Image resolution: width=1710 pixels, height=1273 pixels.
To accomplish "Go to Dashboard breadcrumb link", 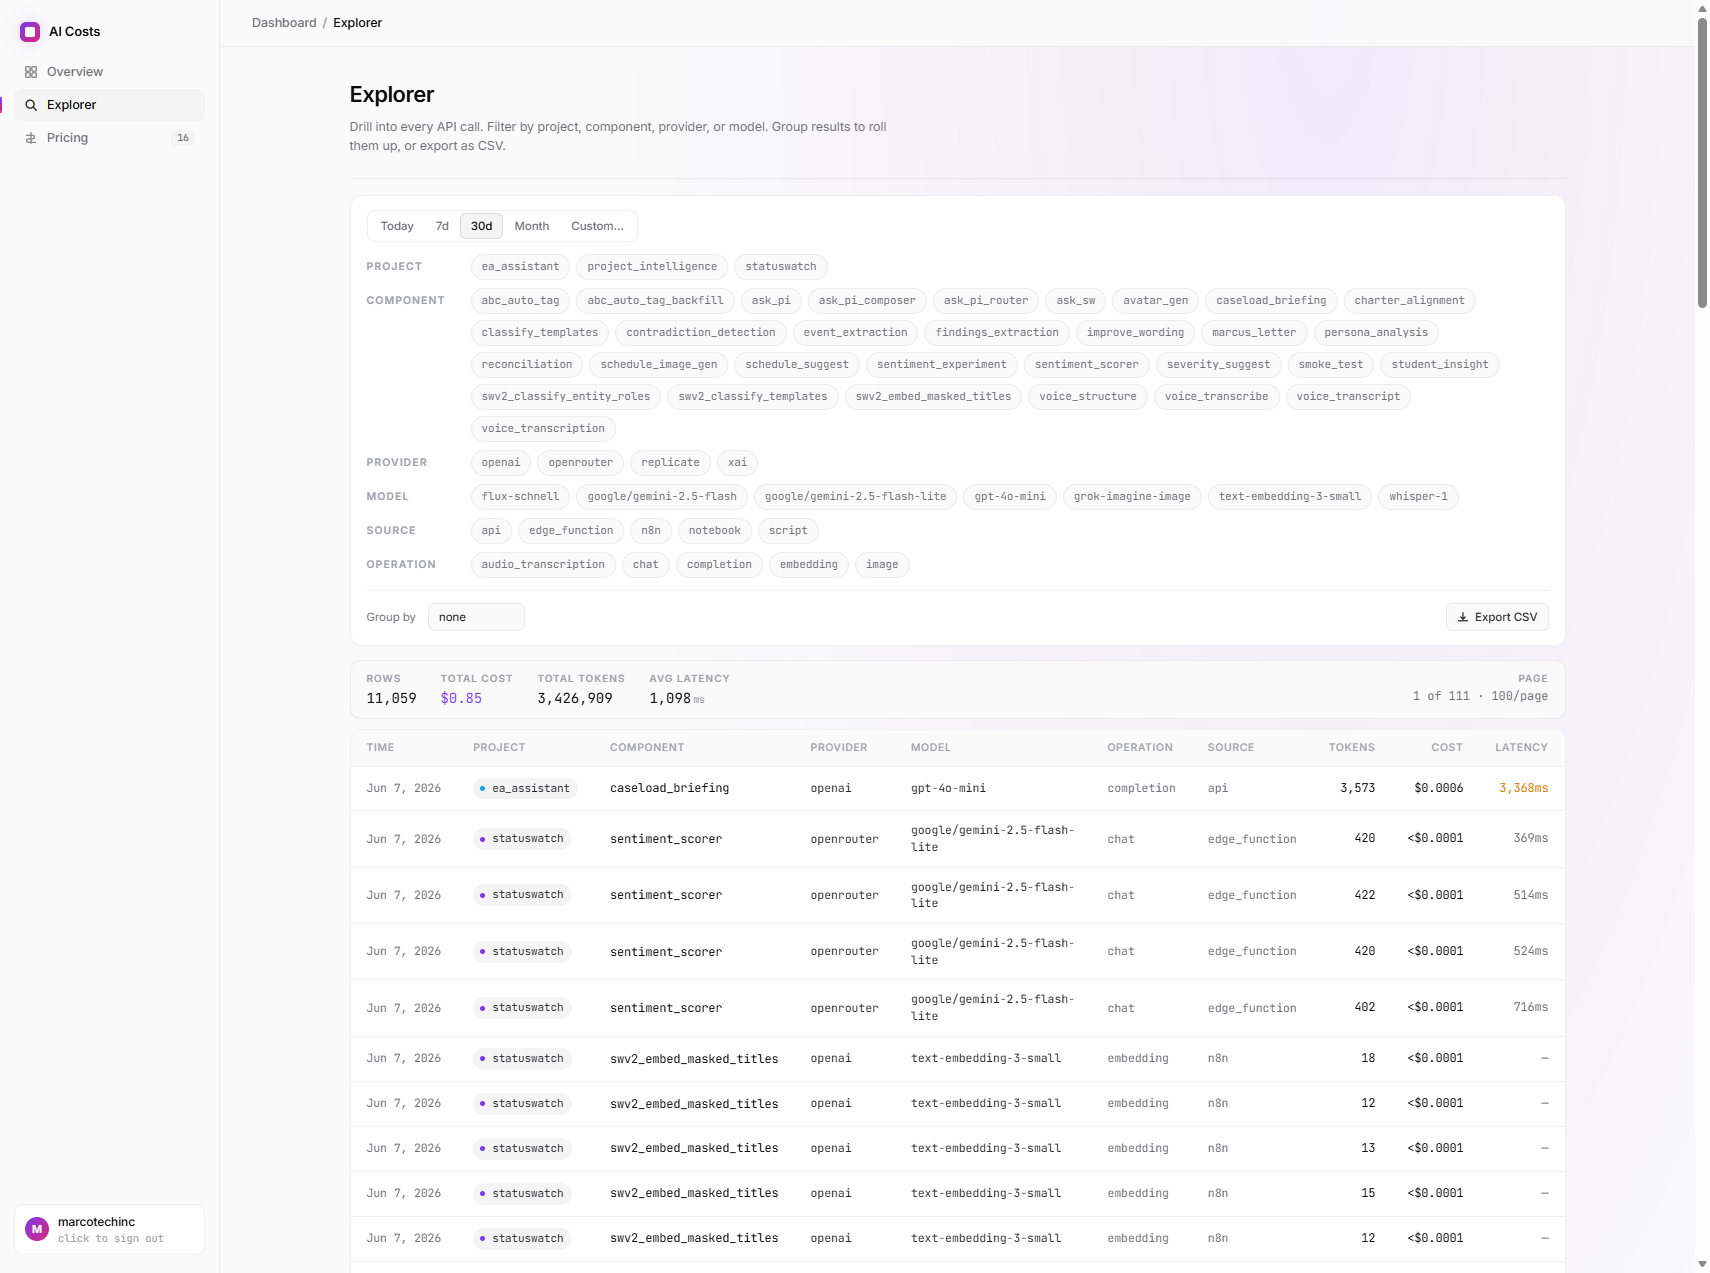I will point(284,23).
